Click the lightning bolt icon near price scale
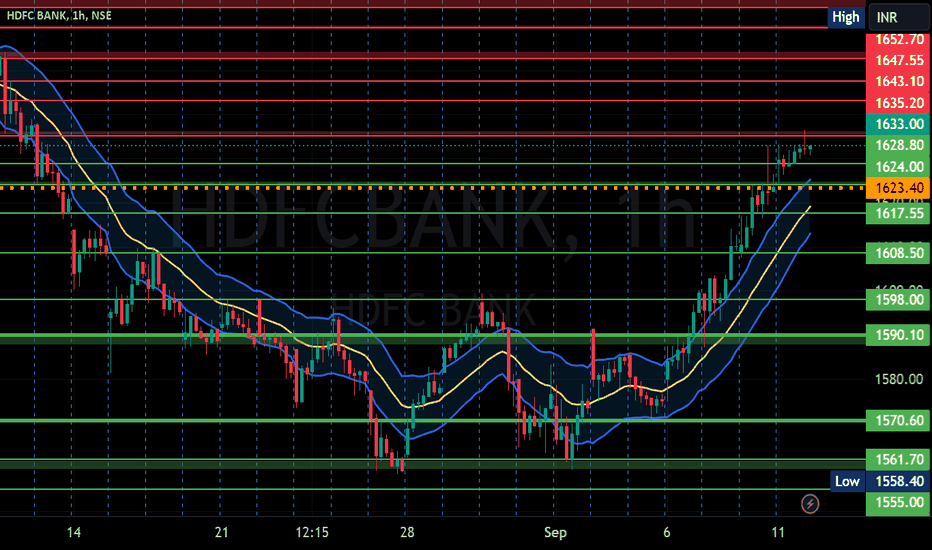The width and height of the screenshot is (932, 550). 810,504
